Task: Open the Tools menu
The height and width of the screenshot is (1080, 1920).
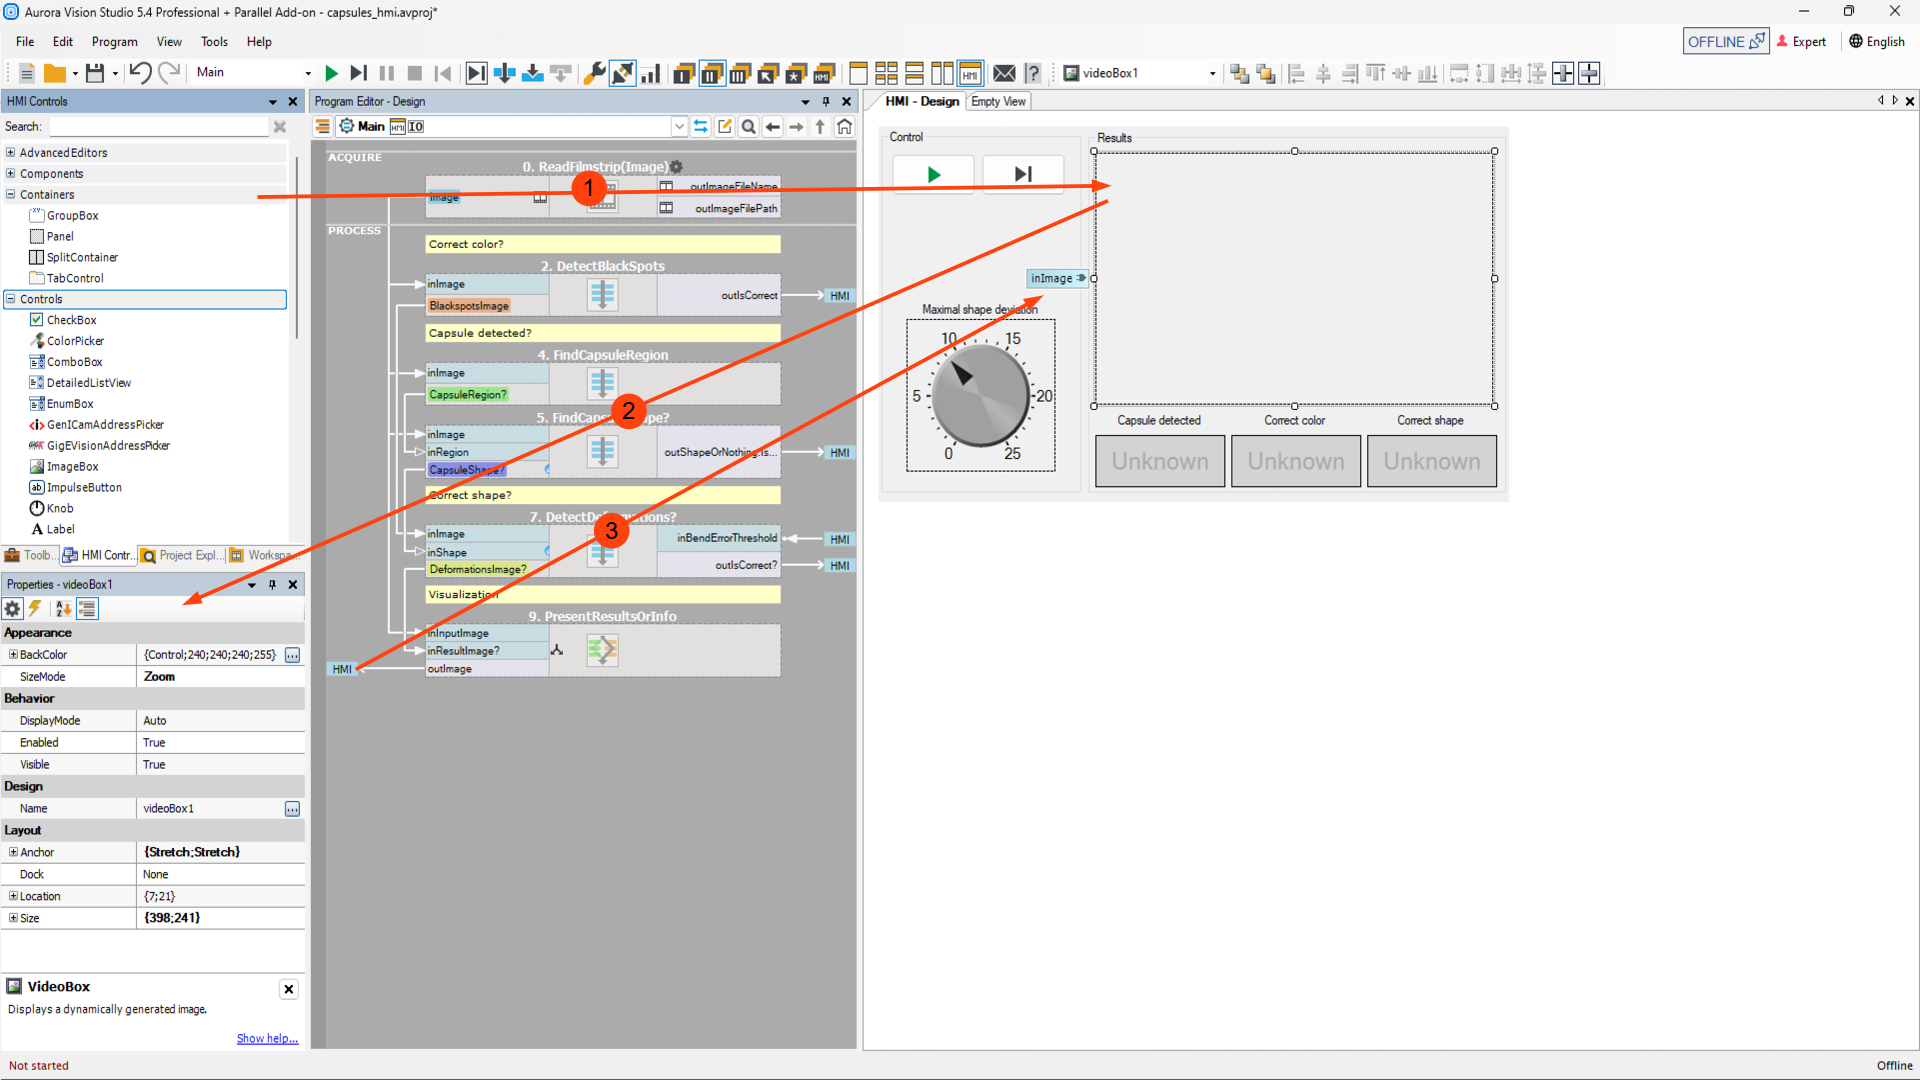Action: click(x=214, y=42)
